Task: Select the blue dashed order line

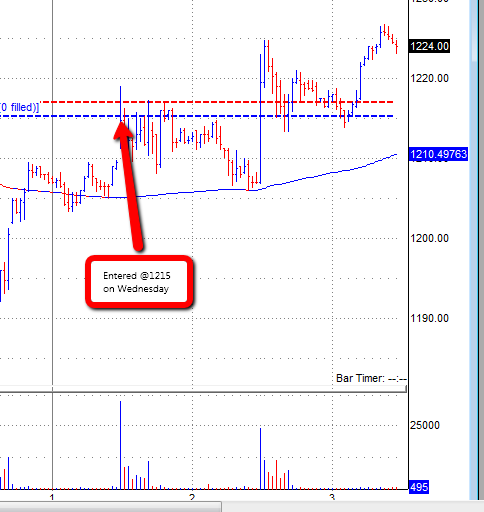Action: (x=197, y=116)
